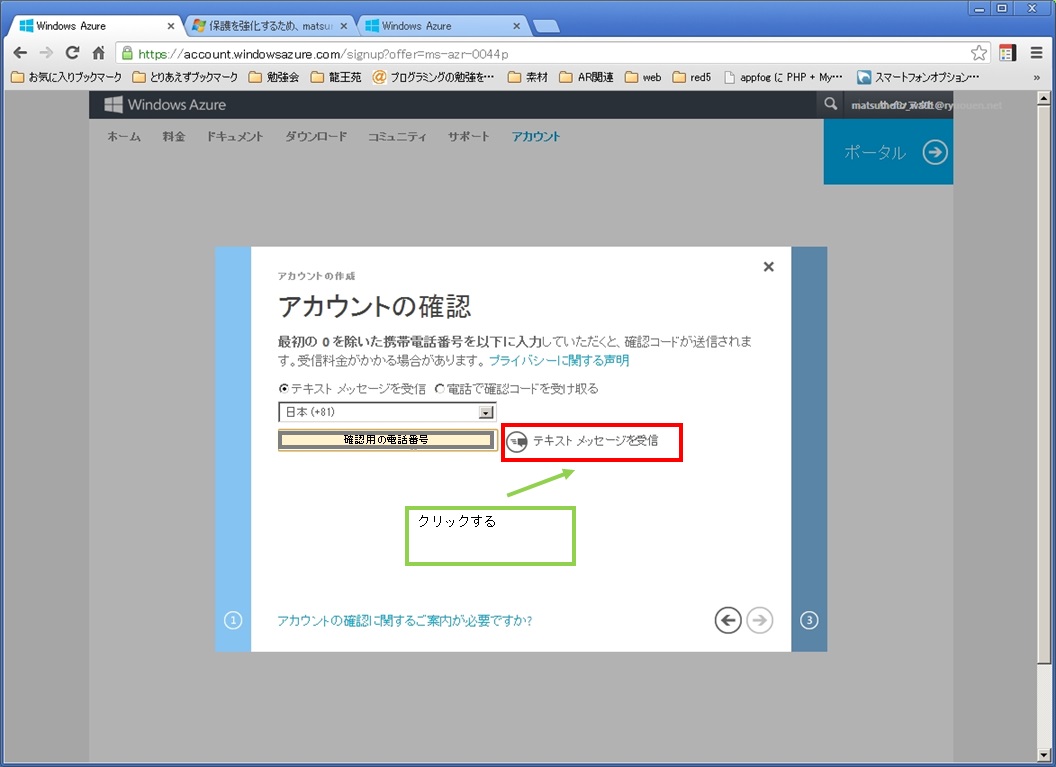1056x767 pixels.
Task: Click the step 3 circle in the dialog
Action: 809,620
